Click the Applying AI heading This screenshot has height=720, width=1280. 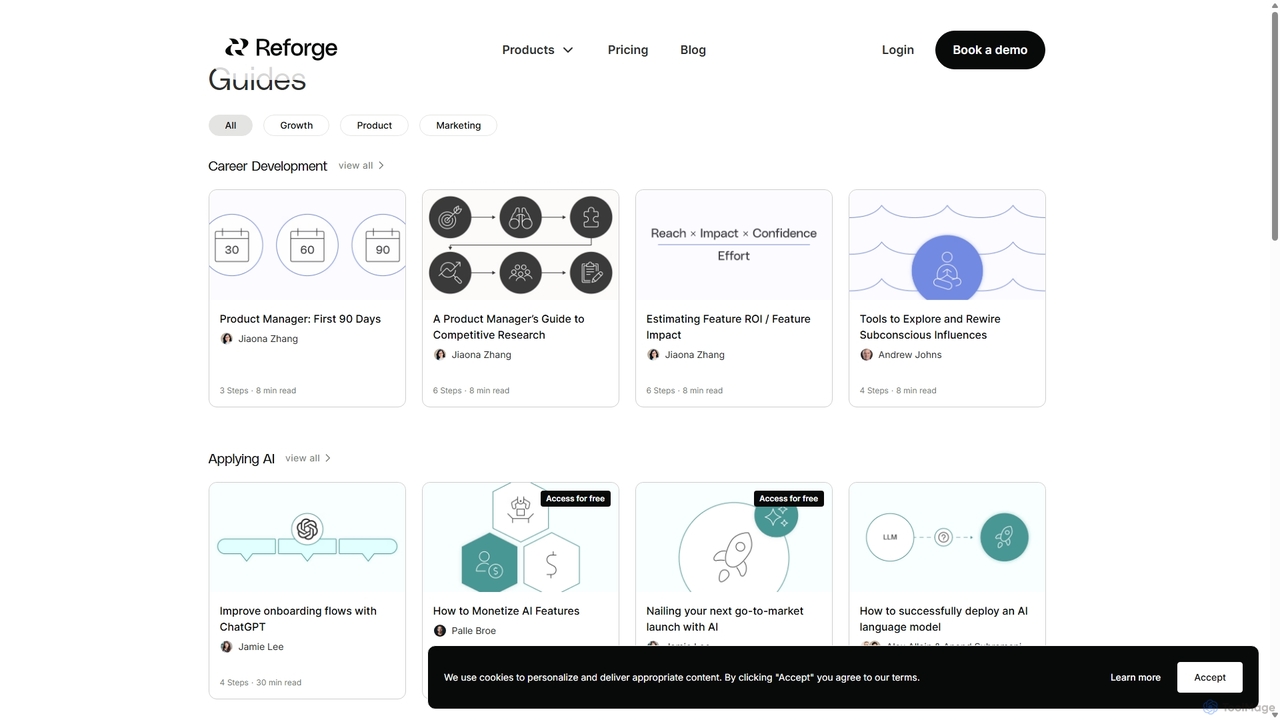point(241,459)
